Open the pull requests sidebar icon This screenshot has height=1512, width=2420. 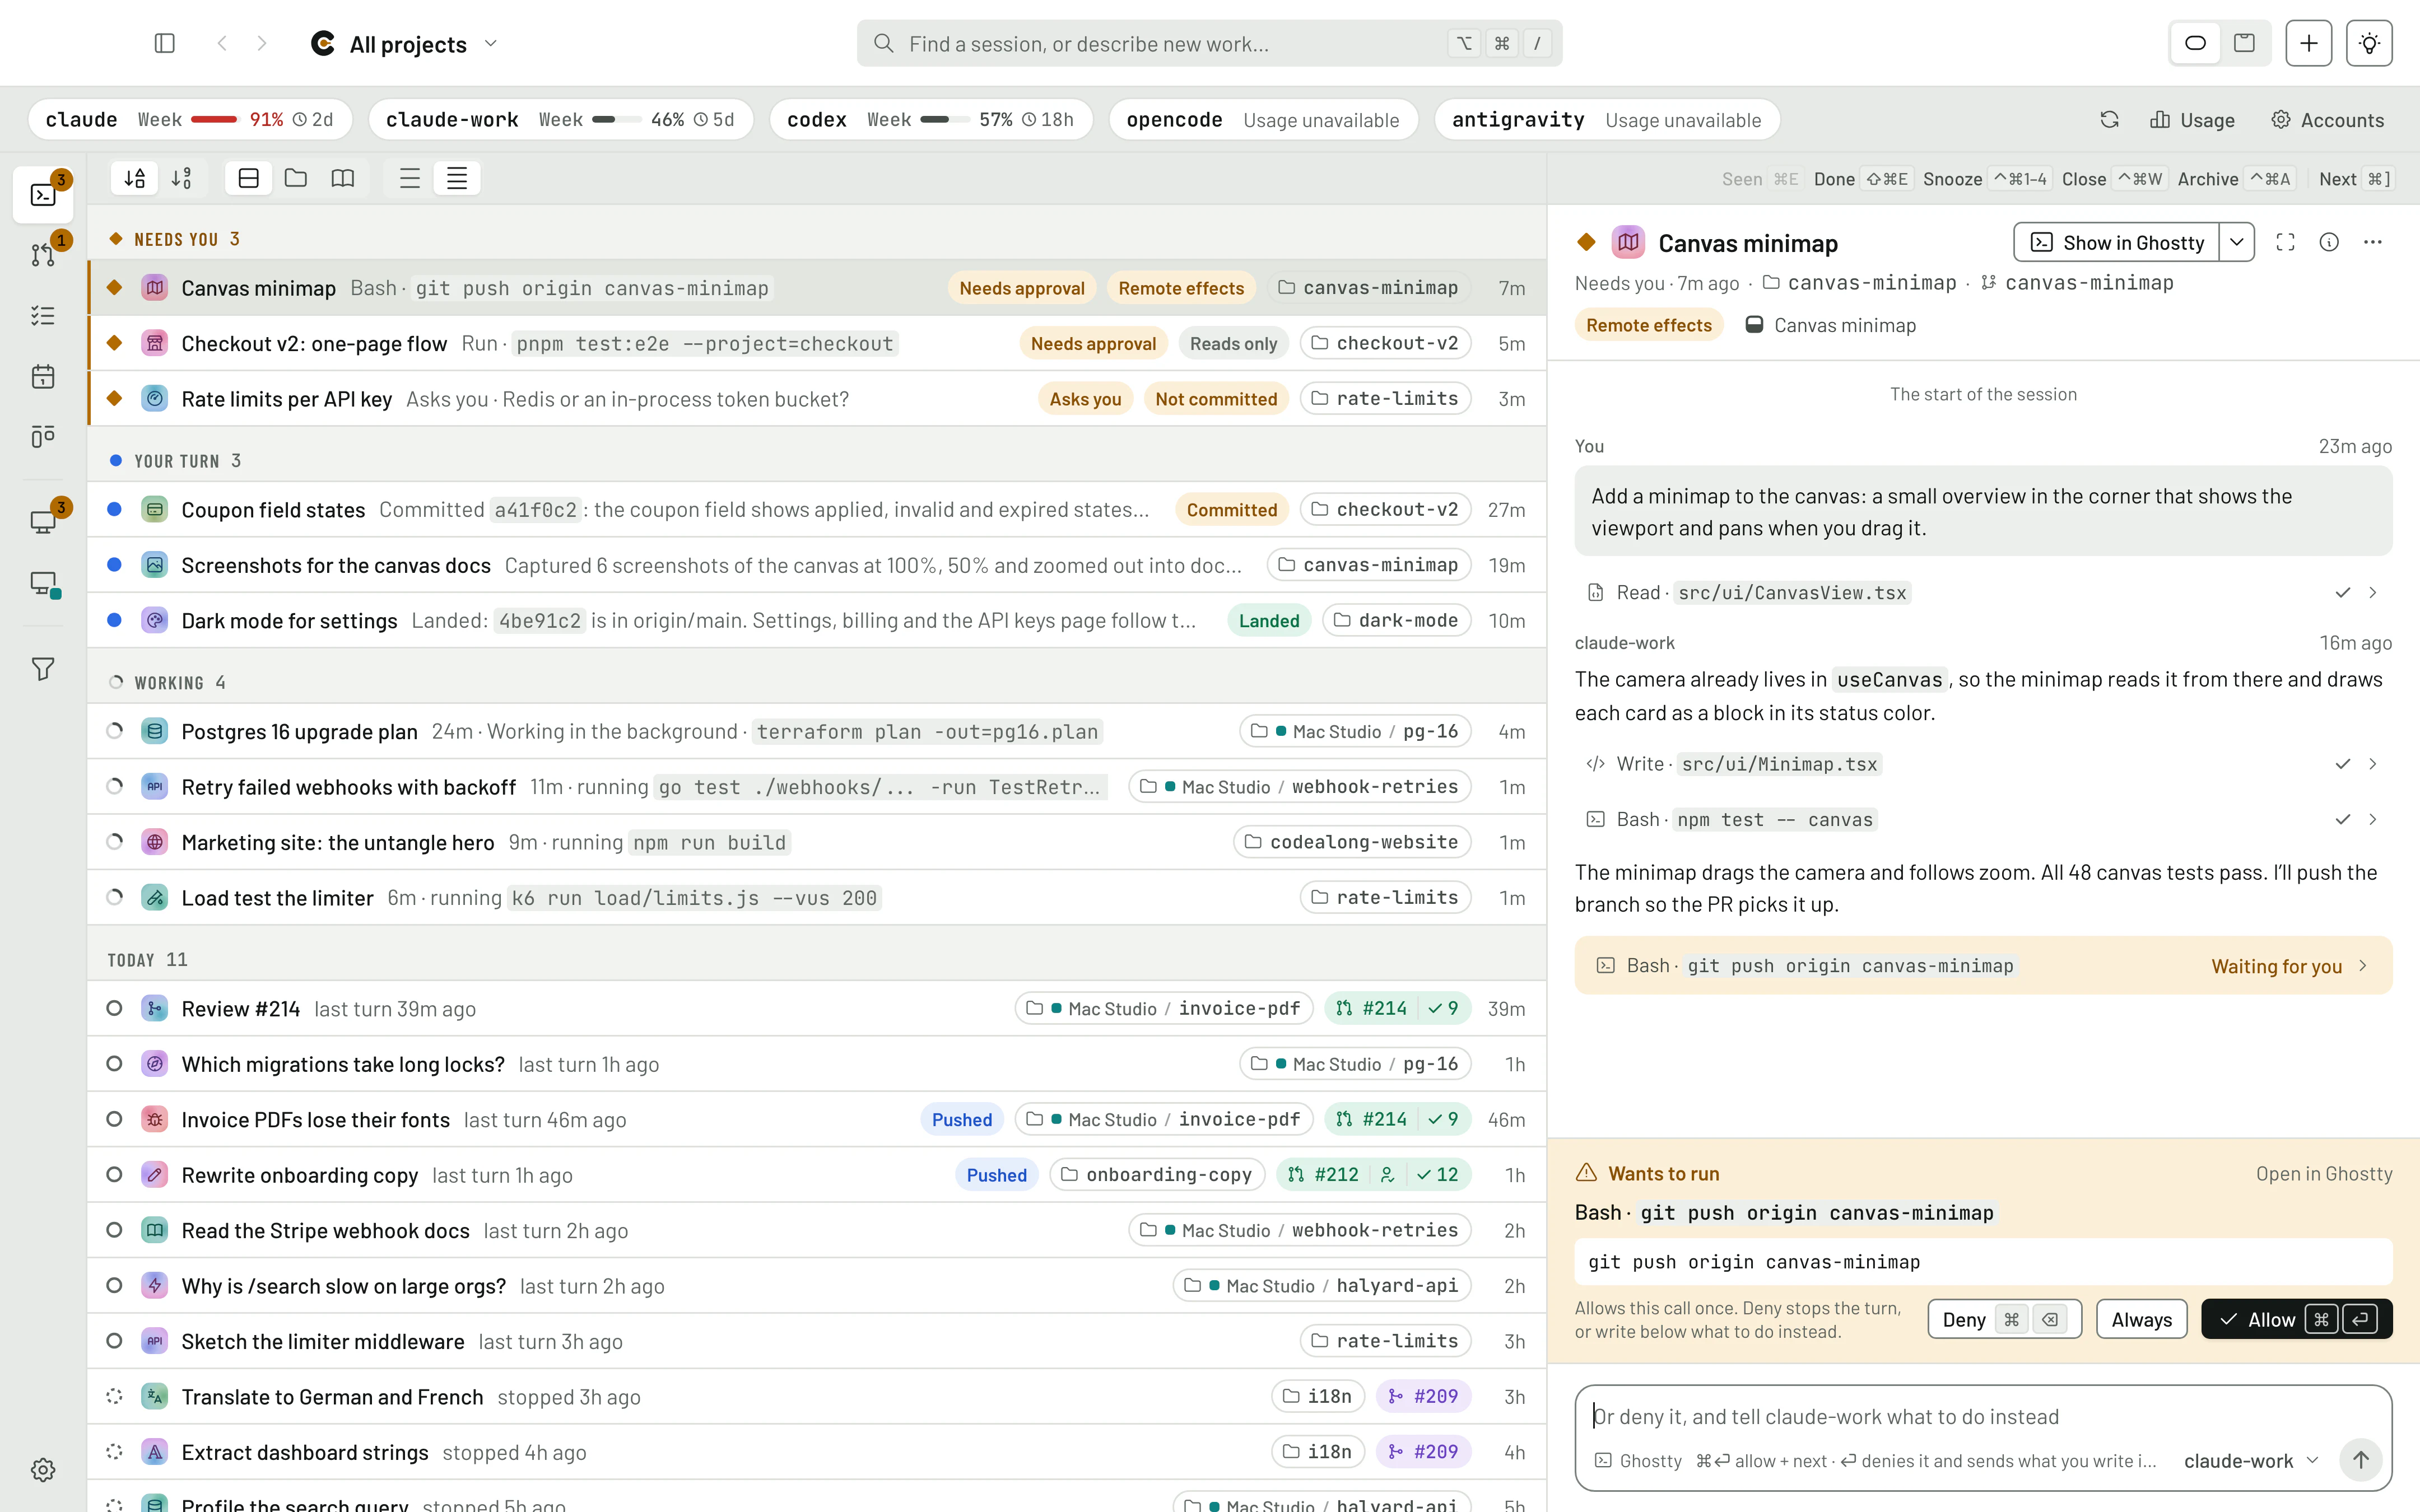(43, 255)
